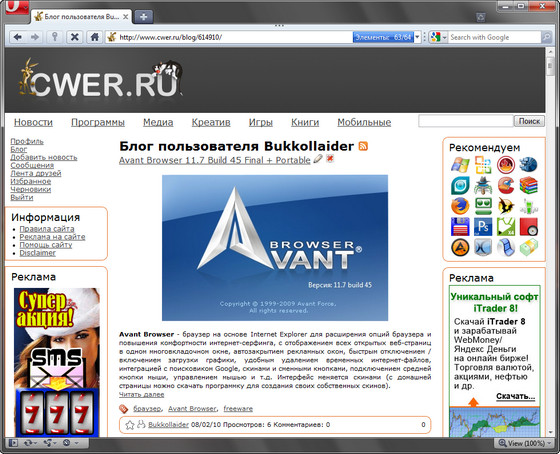Open the money stack recommended icon
Viewport: 560px width, 454px height.
click(528, 247)
